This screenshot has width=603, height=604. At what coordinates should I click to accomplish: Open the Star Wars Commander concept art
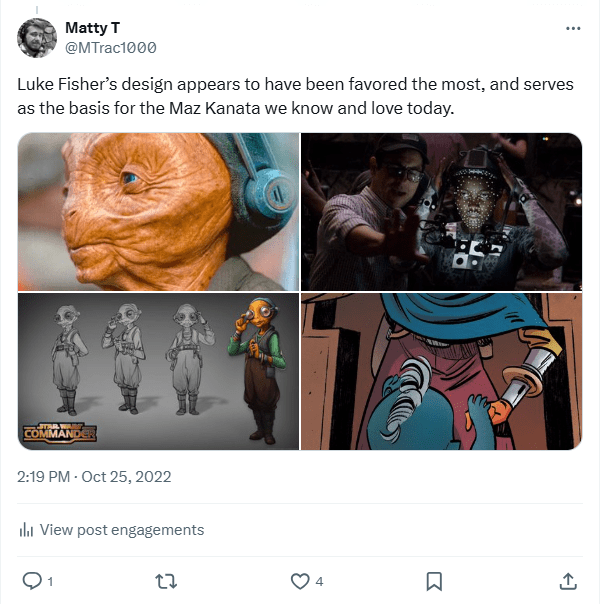click(x=158, y=371)
